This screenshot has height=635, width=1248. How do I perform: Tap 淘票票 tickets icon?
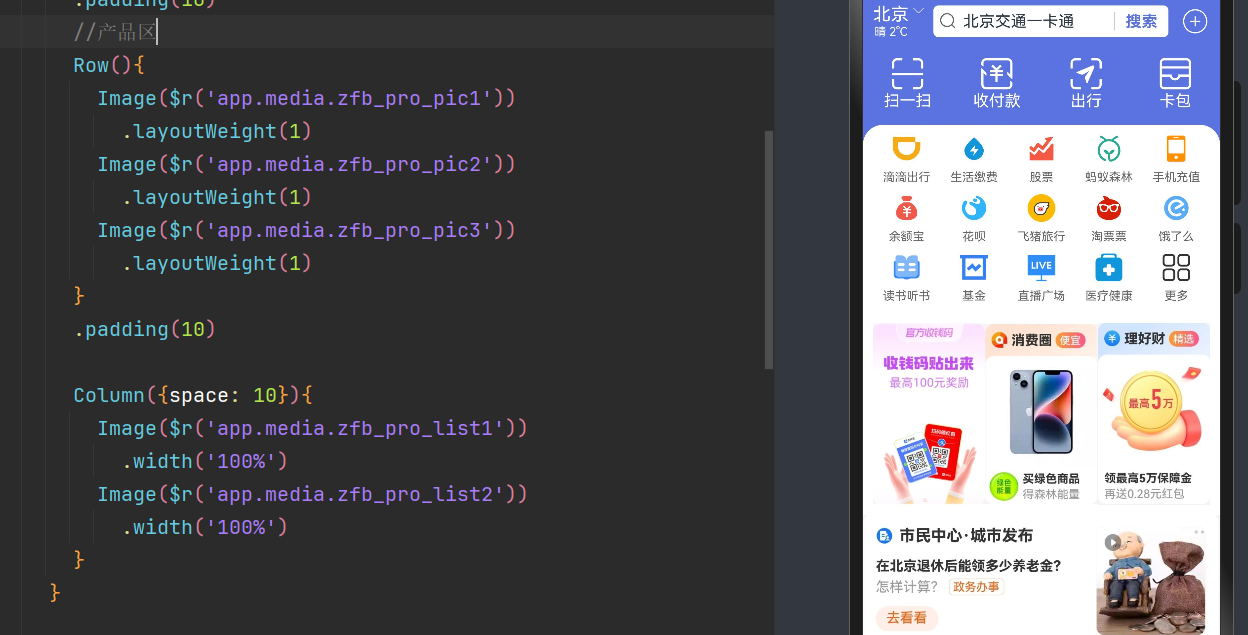coord(1109,208)
